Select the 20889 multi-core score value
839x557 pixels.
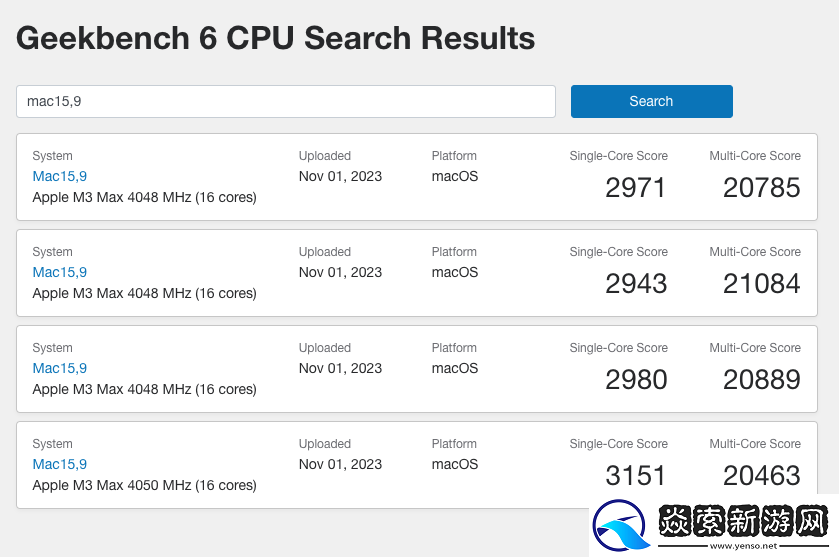coord(762,379)
